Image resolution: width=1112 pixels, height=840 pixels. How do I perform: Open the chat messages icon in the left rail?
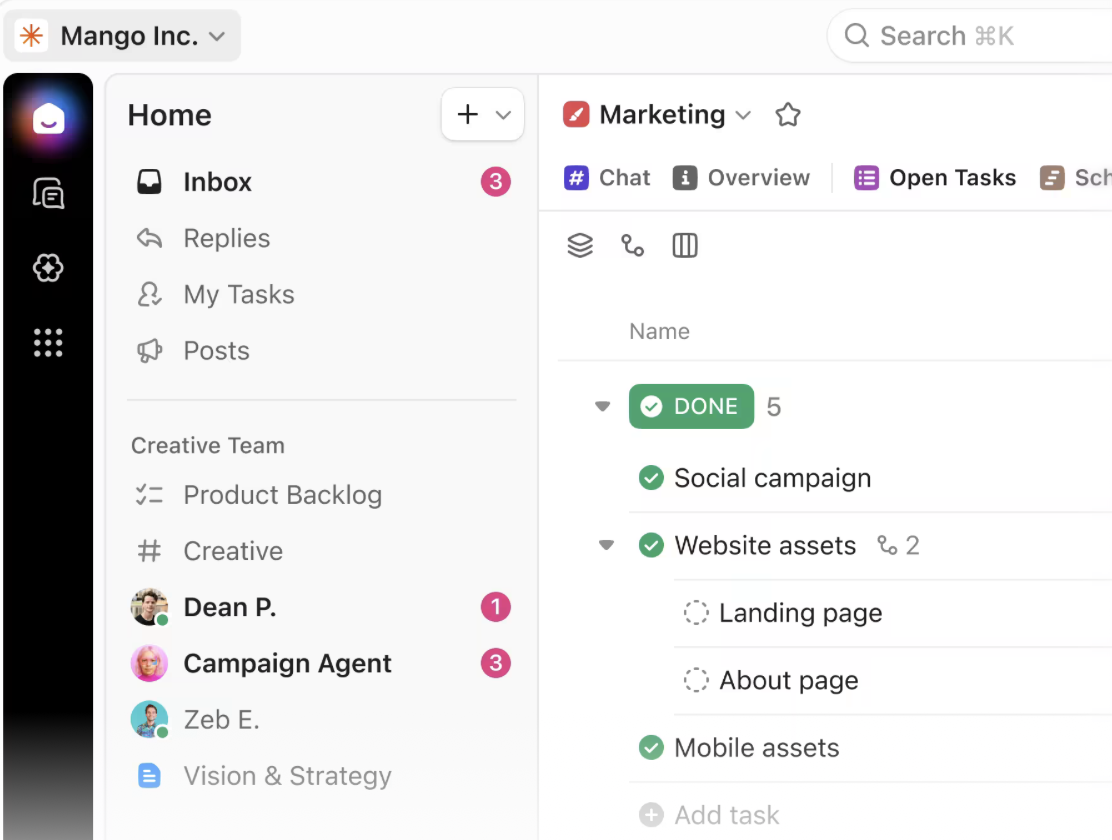[48, 193]
